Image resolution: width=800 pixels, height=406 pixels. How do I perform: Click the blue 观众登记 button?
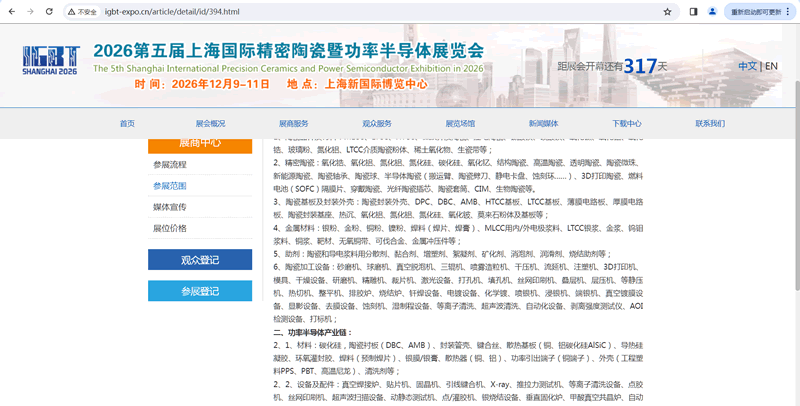(200, 260)
